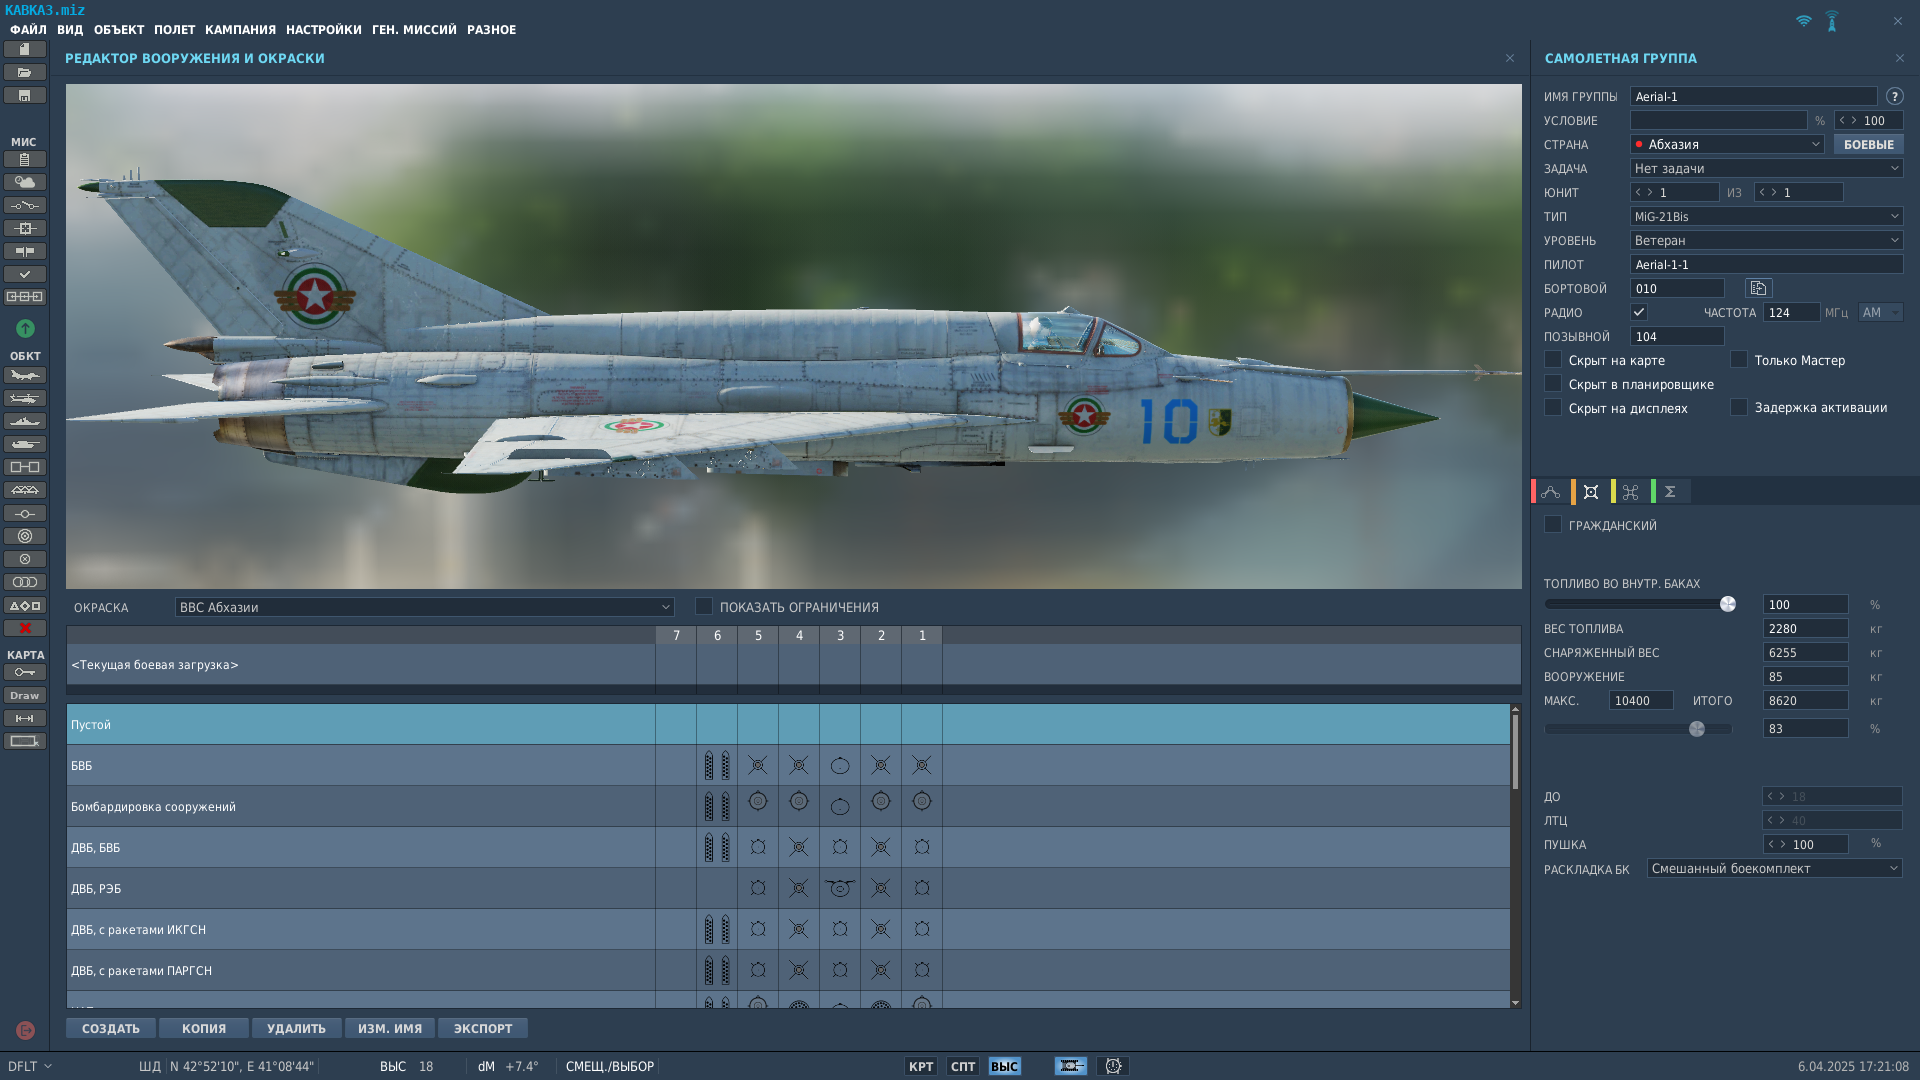Open the НАСТРОЙКИ menu

[x=324, y=30]
